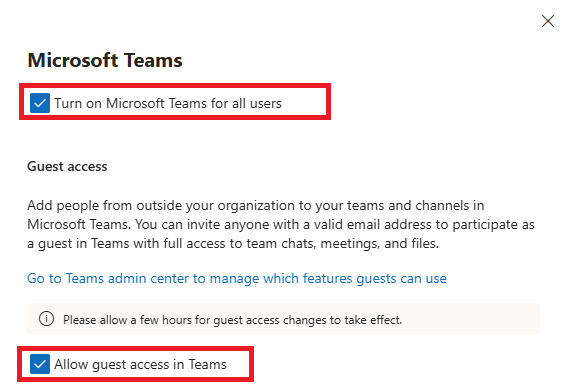Click the info icon in the notice banner
This screenshot has width=567, height=392.
point(47,319)
